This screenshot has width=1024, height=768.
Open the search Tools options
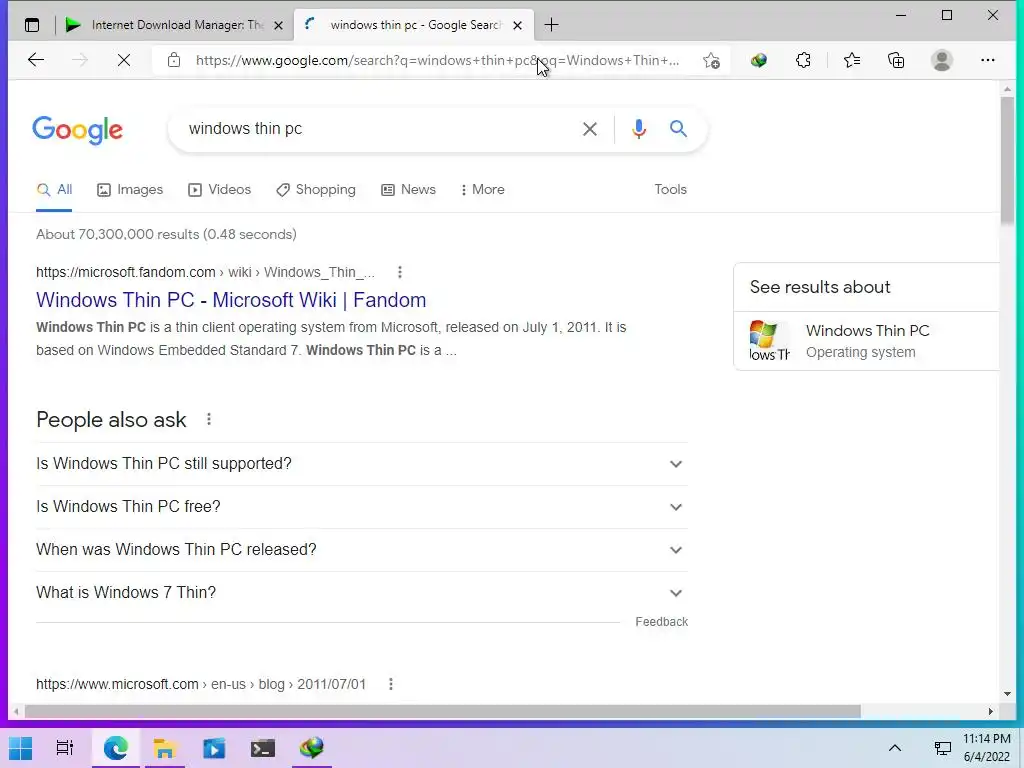(x=671, y=189)
